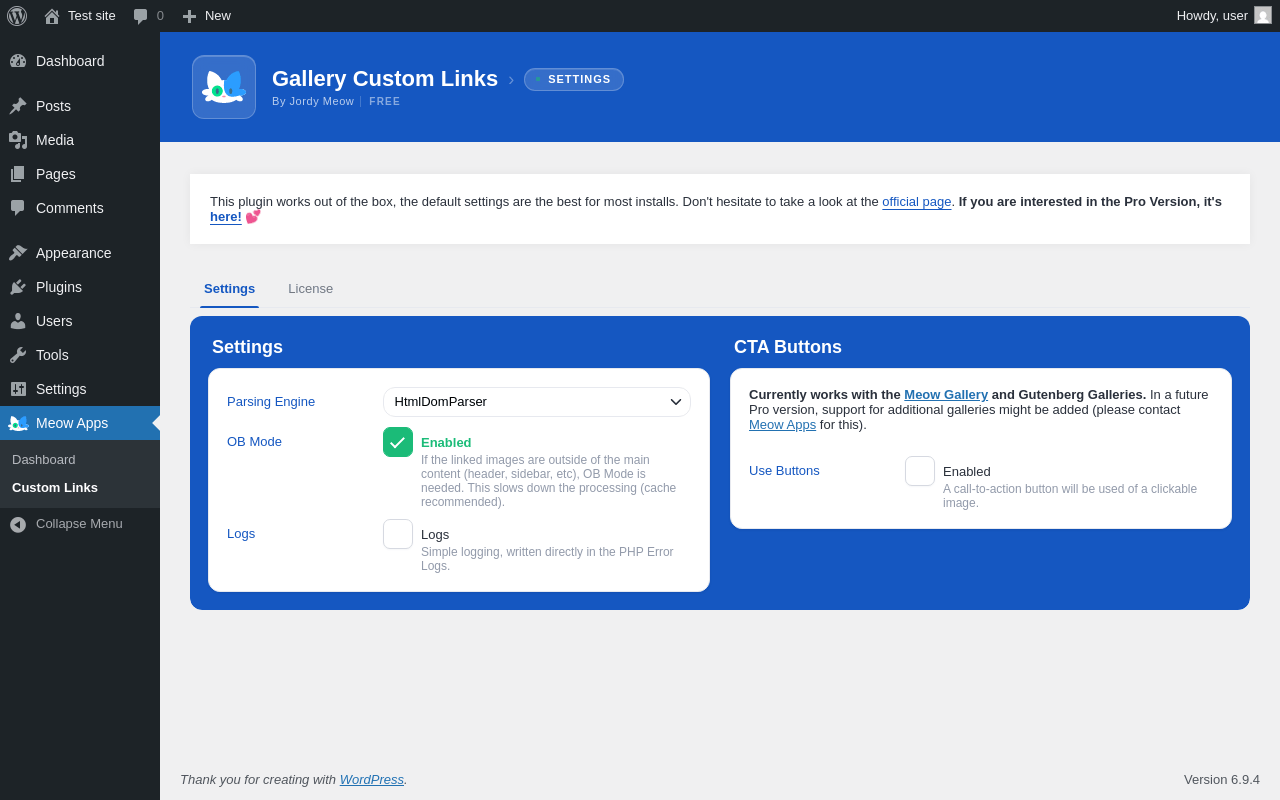Click the Settings sliders icon in sidebar
Image resolution: width=1280 pixels, height=800 pixels.
18,389
